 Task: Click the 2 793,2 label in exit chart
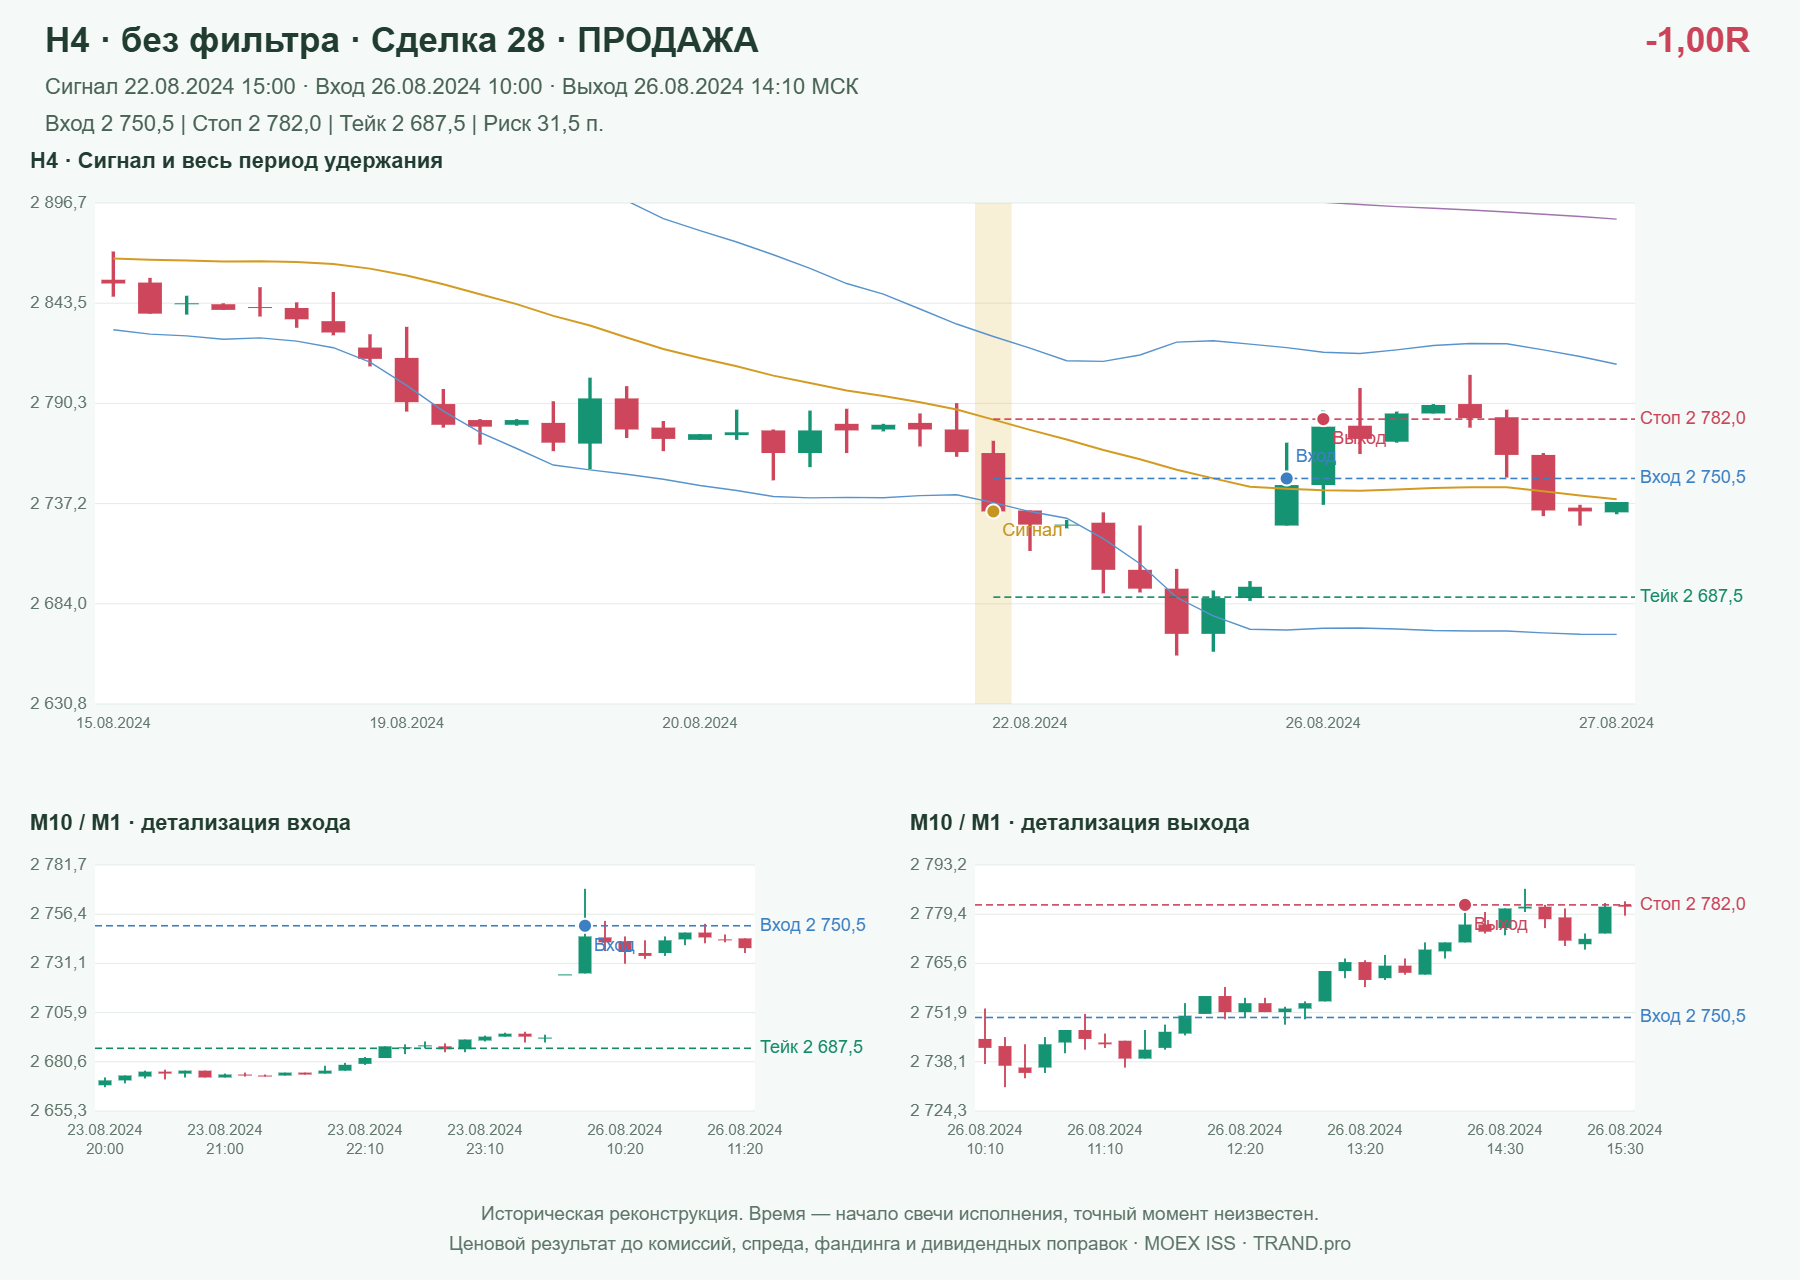click(x=938, y=865)
